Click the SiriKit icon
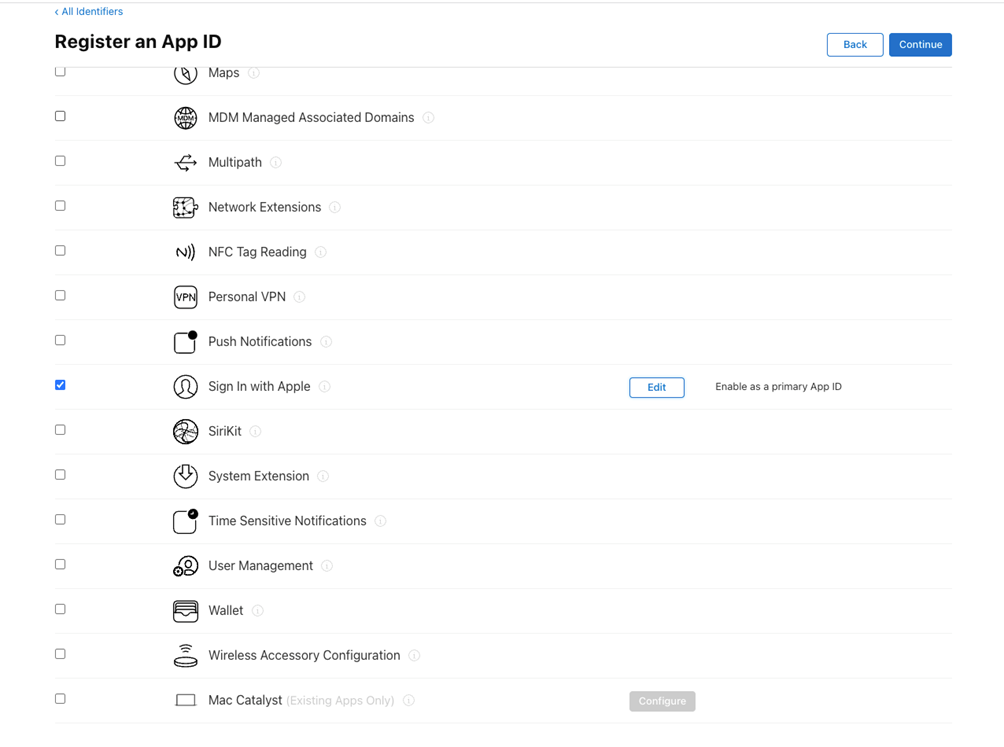 185,431
